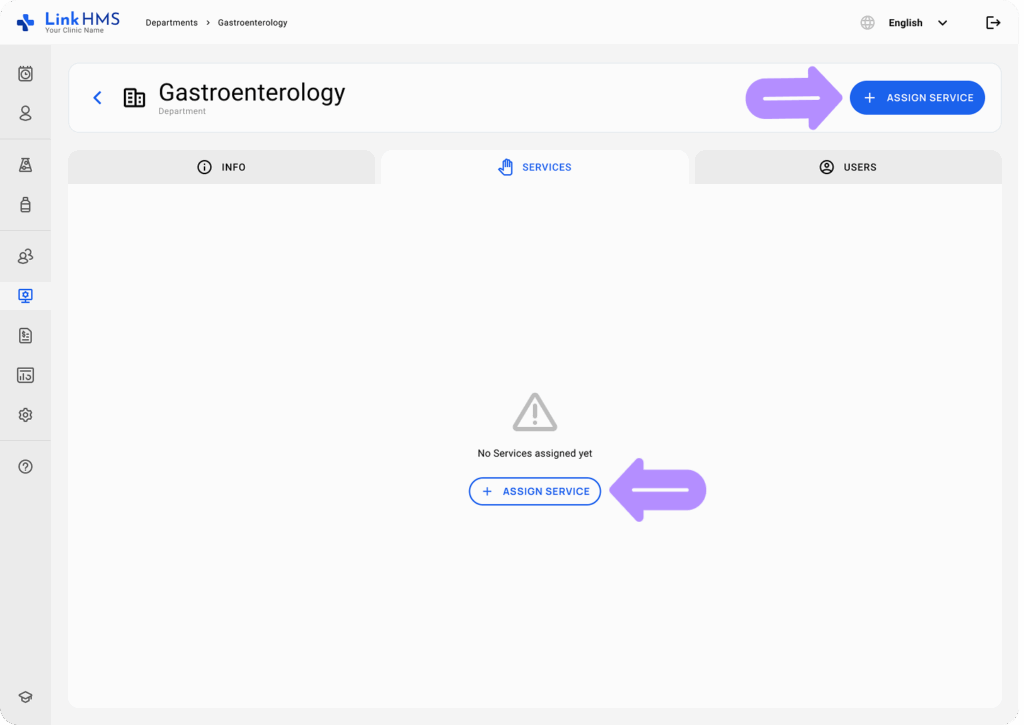Click the globe language icon
The height and width of the screenshot is (725, 1024).
[x=866, y=22]
